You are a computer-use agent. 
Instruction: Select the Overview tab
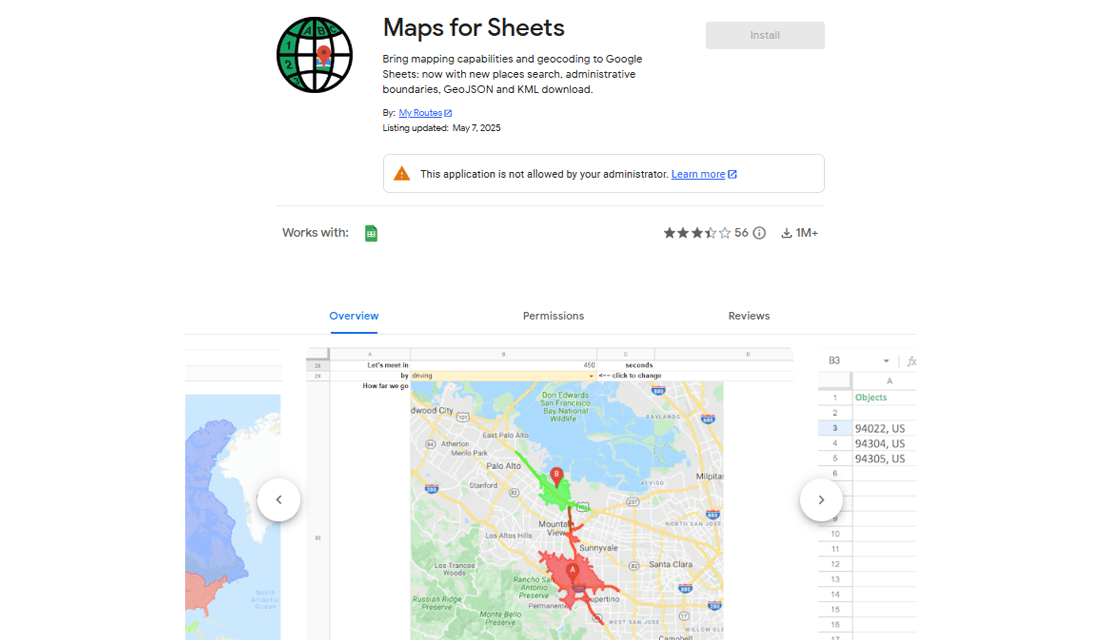pos(354,315)
